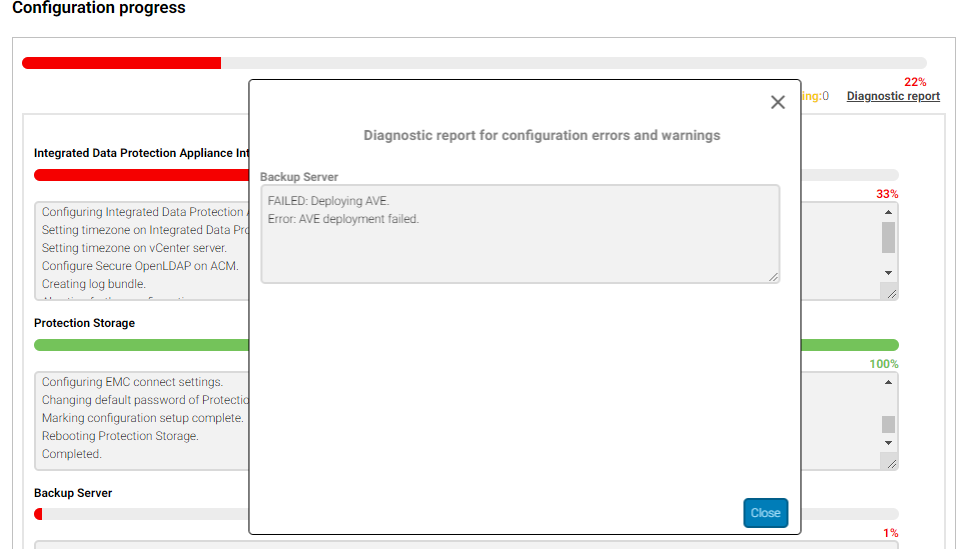Click scrollbar thumb in Protection Storage log
The width and height of the screenshot is (956, 549).
tap(888, 424)
